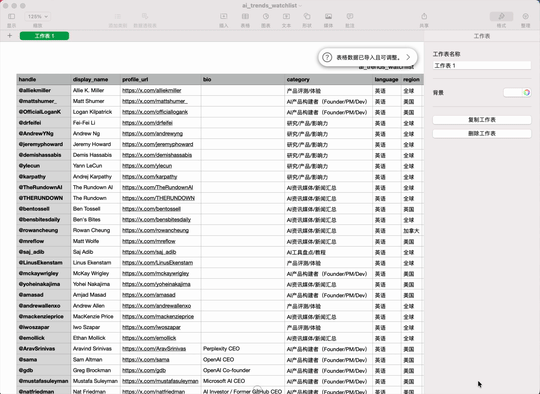Select the @drfeifei handle cell
The image size is (540, 394).
[43, 123]
